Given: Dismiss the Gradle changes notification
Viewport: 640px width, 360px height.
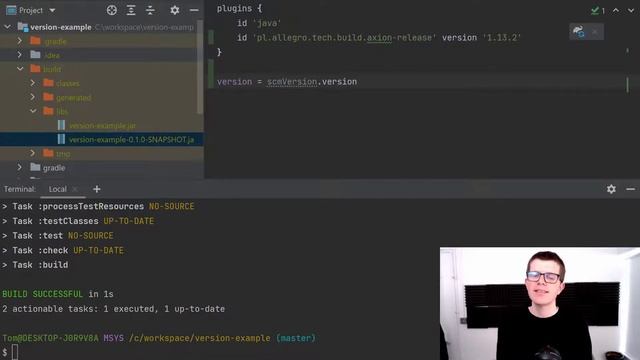Looking at the screenshot, I should pos(595,31).
